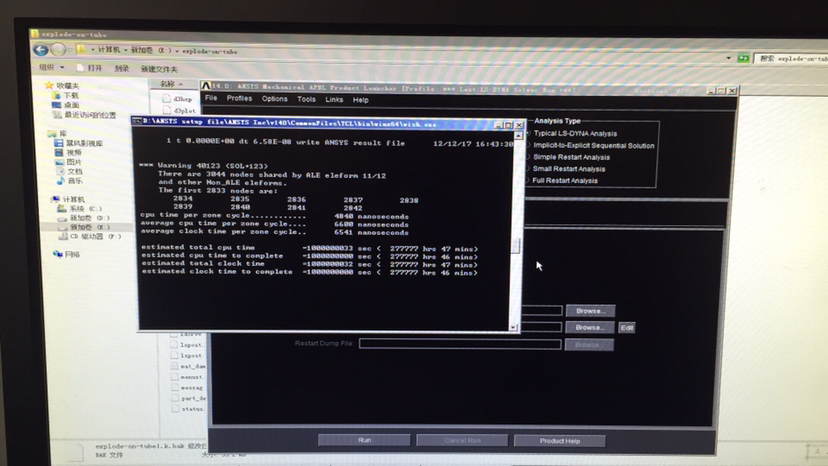Open the Options menu in ANSYS Launcher
Viewport: 828px width, 466px height.
pyautogui.click(x=275, y=99)
